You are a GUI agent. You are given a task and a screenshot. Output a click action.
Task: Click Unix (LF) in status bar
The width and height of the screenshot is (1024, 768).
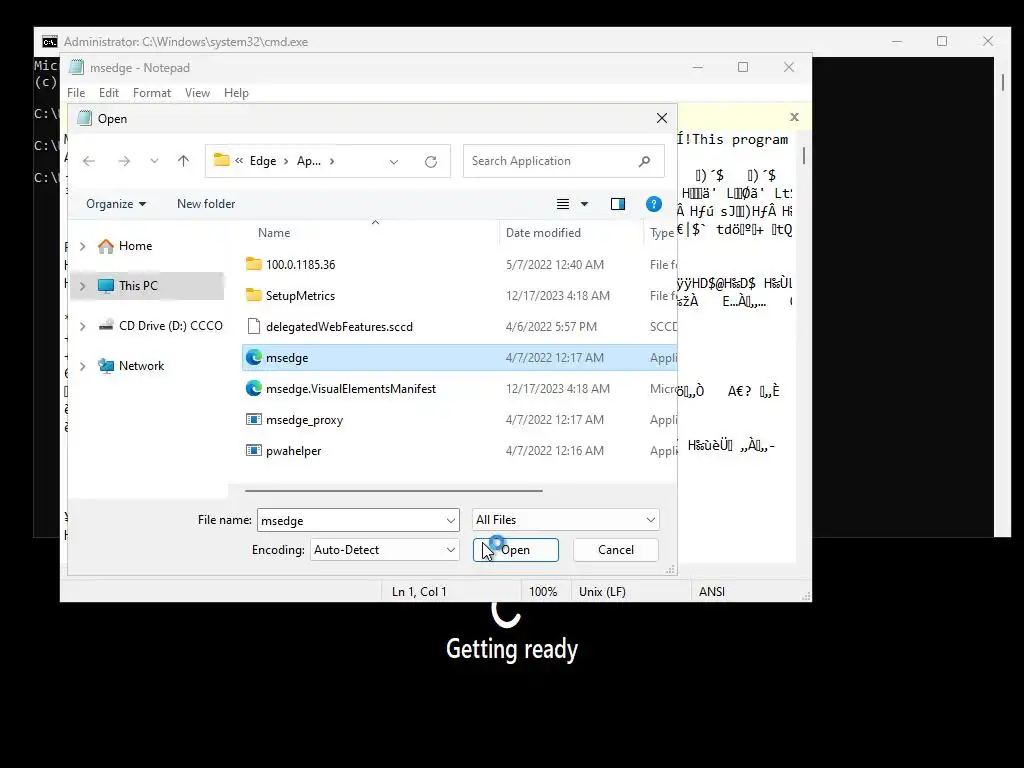(602, 592)
